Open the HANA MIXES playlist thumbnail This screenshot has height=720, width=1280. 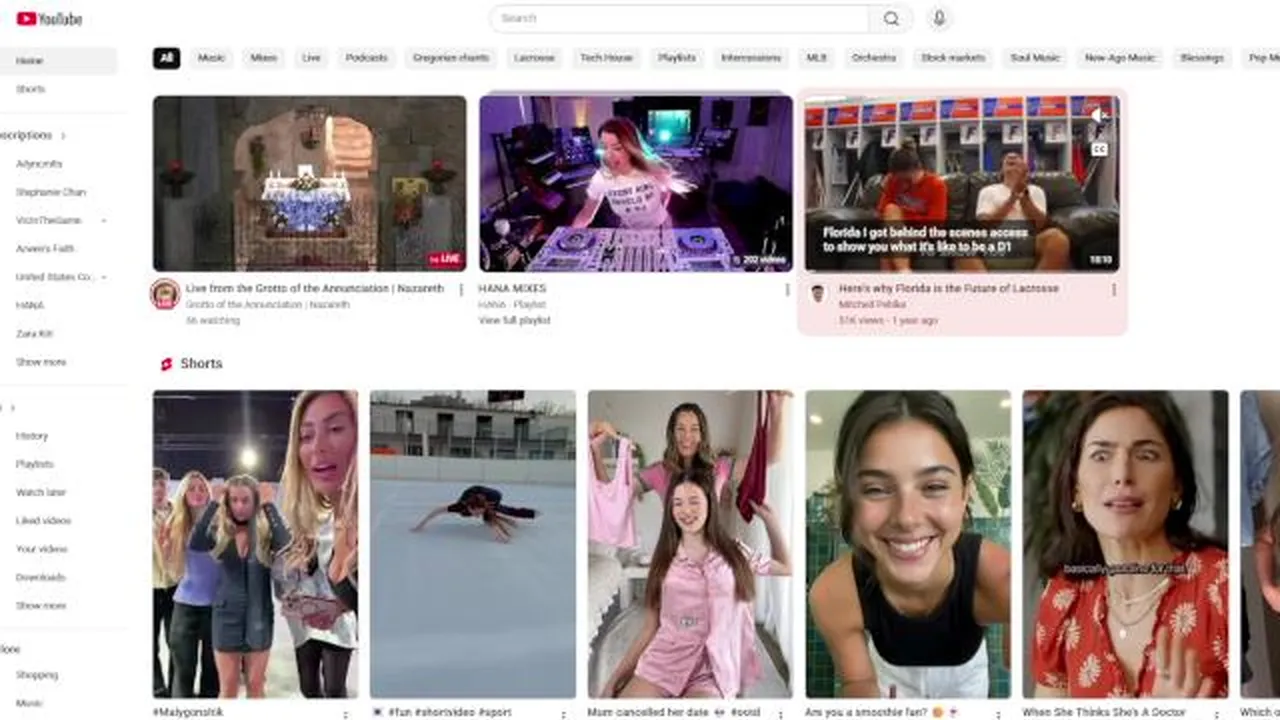(x=636, y=183)
